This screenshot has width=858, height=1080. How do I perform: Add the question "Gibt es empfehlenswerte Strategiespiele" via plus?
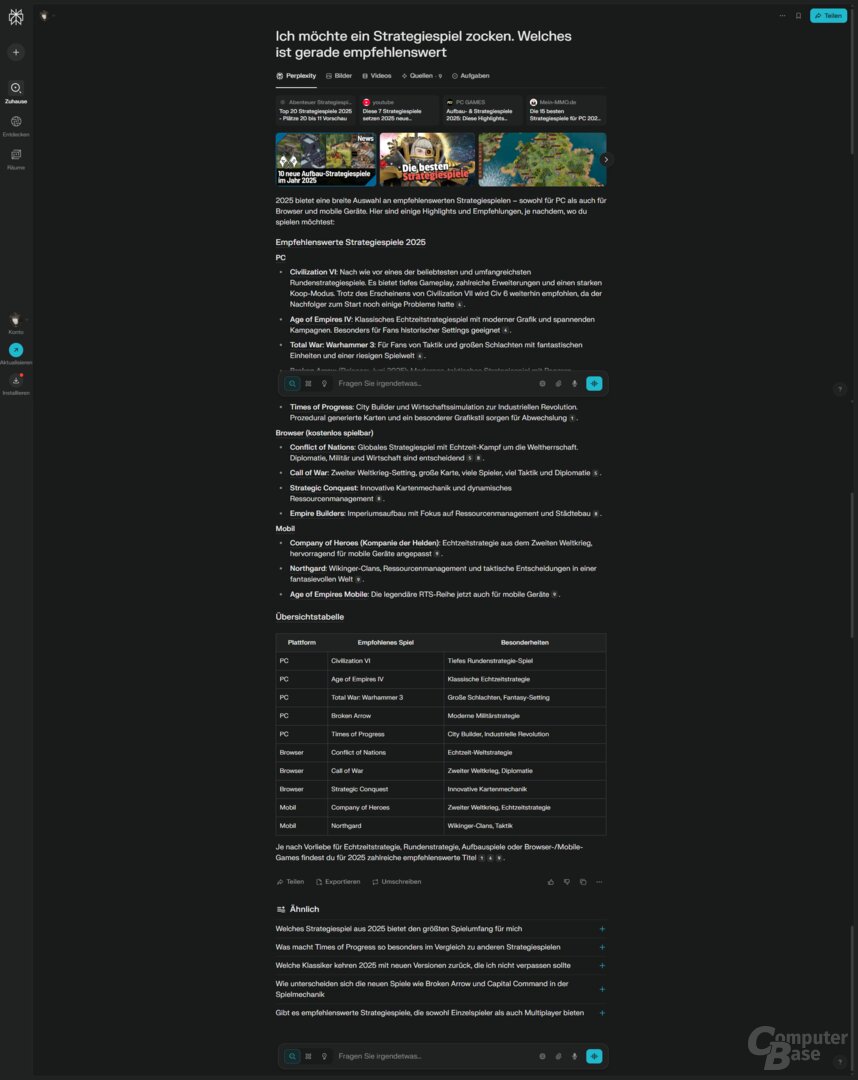tap(602, 1012)
